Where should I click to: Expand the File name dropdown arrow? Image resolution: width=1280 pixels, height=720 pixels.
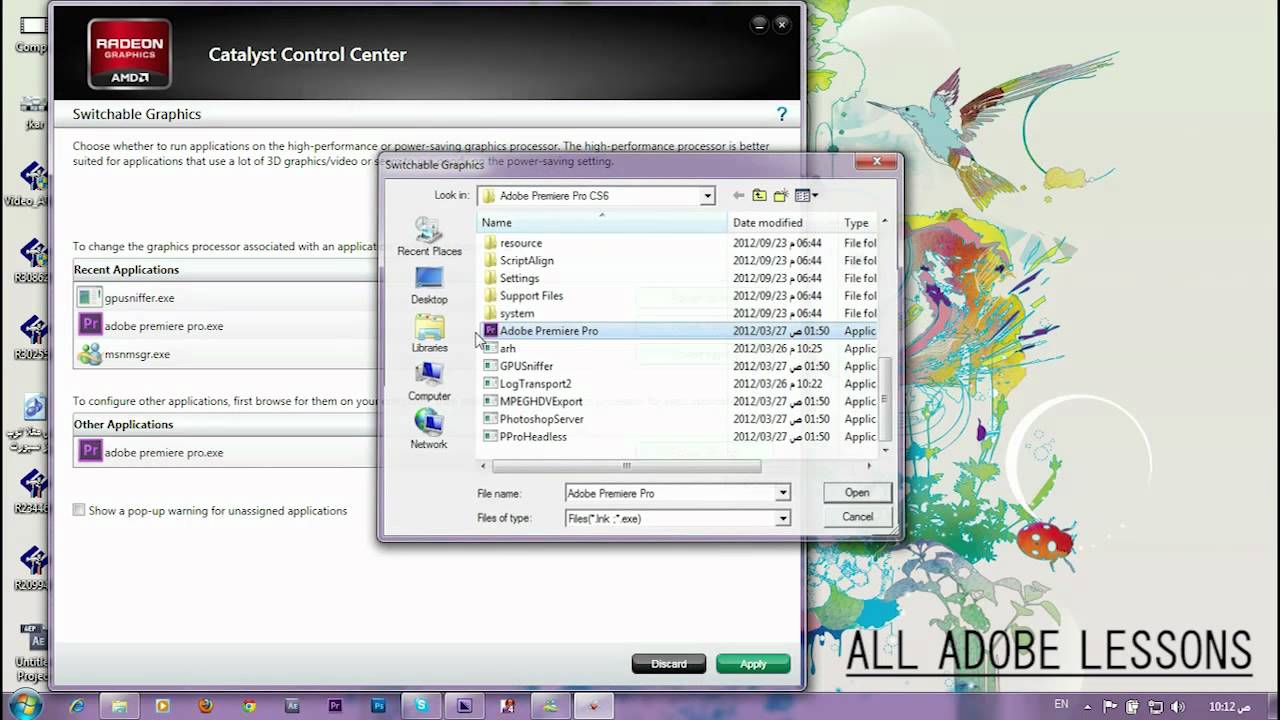point(783,493)
